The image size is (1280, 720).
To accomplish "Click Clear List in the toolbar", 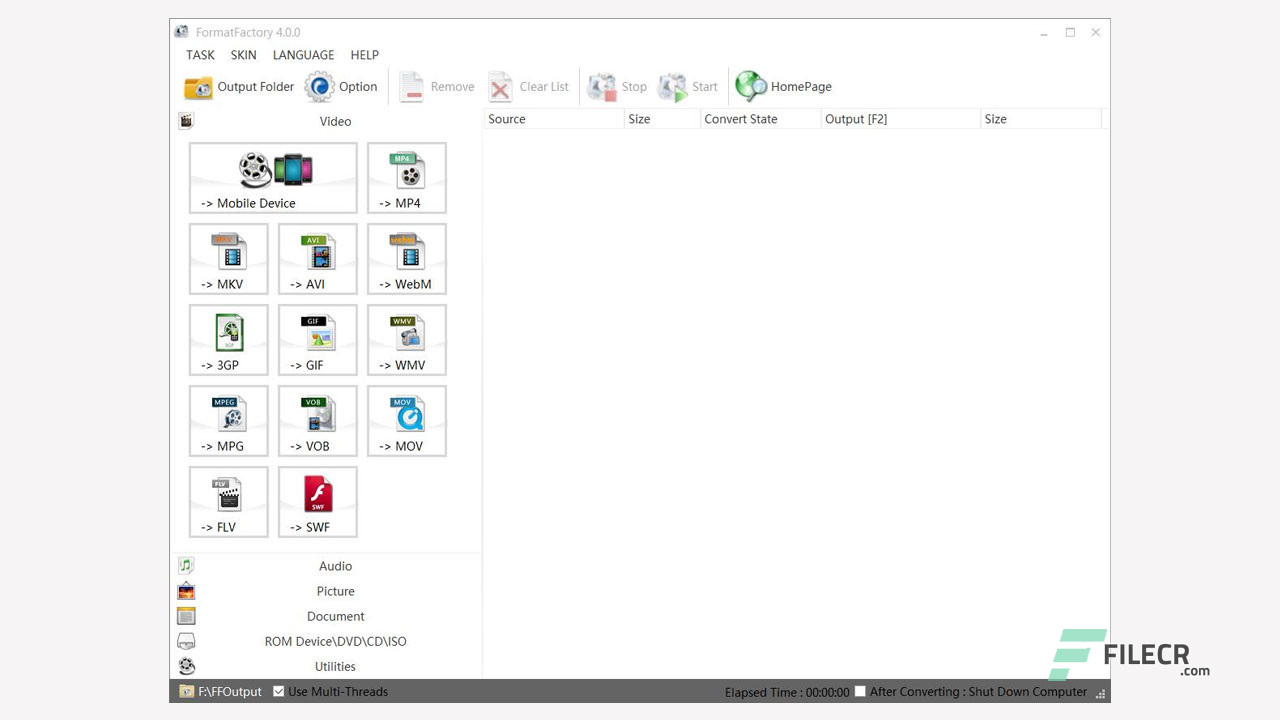I will click(528, 87).
